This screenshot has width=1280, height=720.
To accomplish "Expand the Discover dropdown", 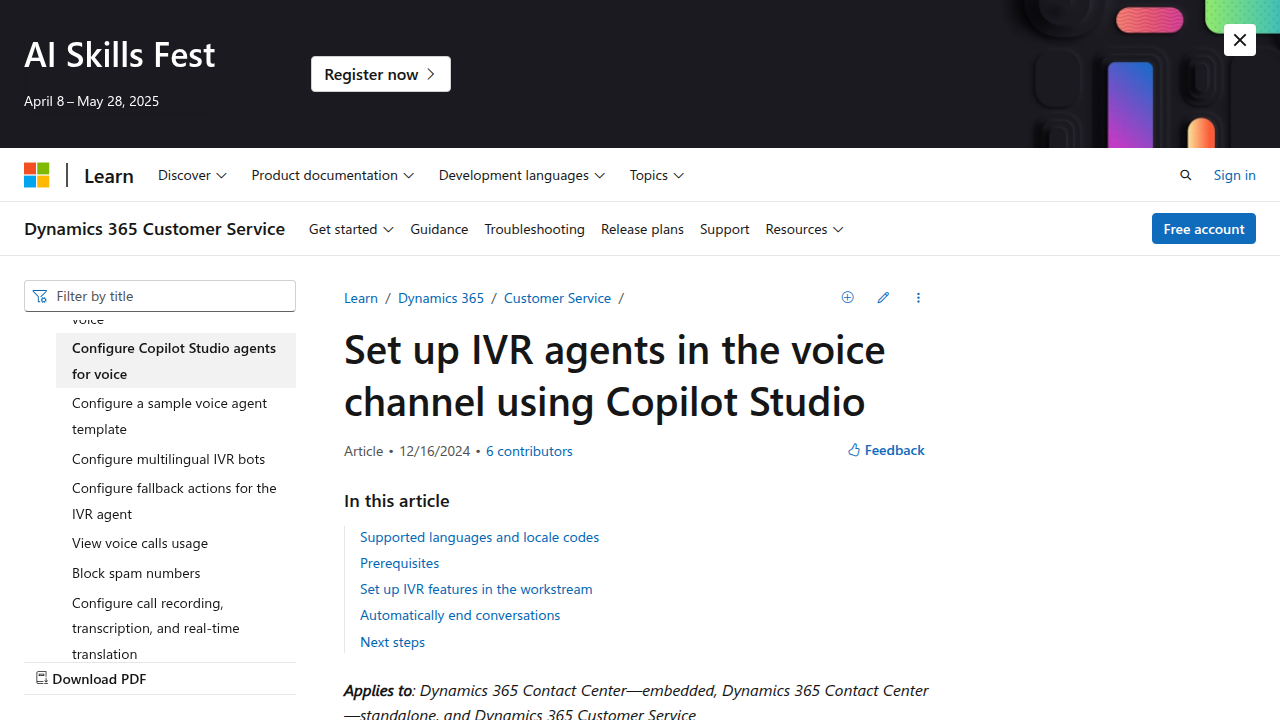I will 192,175.
